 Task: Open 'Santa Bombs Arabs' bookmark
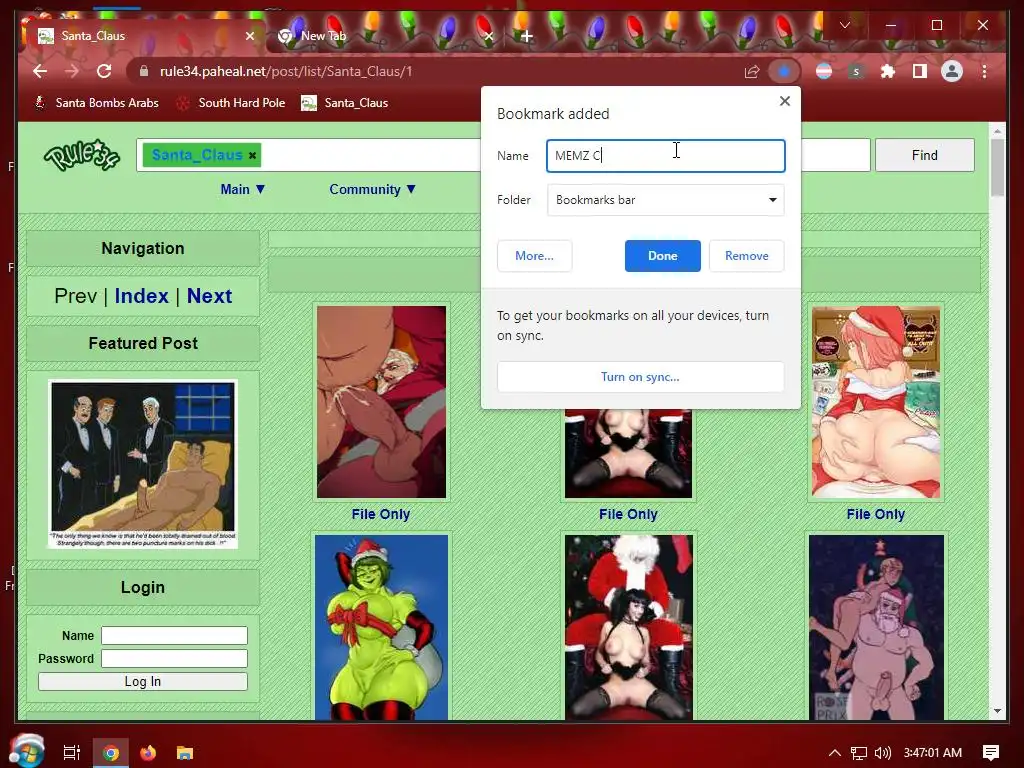coord(97,103)
